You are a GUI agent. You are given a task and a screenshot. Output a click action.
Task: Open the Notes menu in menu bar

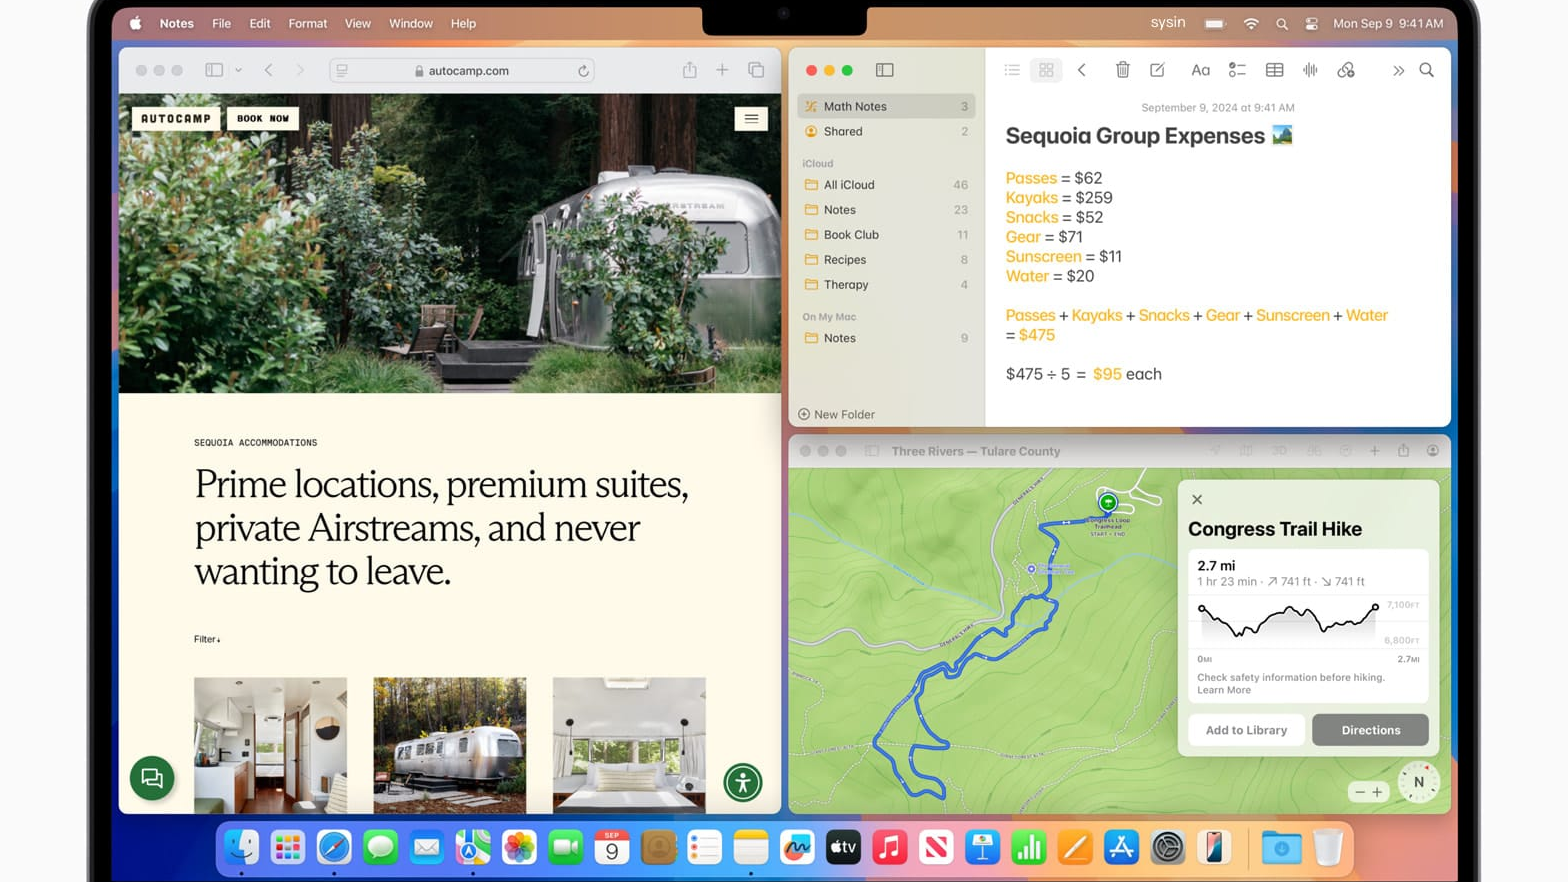pyautogui.click(x=177, y=23)
